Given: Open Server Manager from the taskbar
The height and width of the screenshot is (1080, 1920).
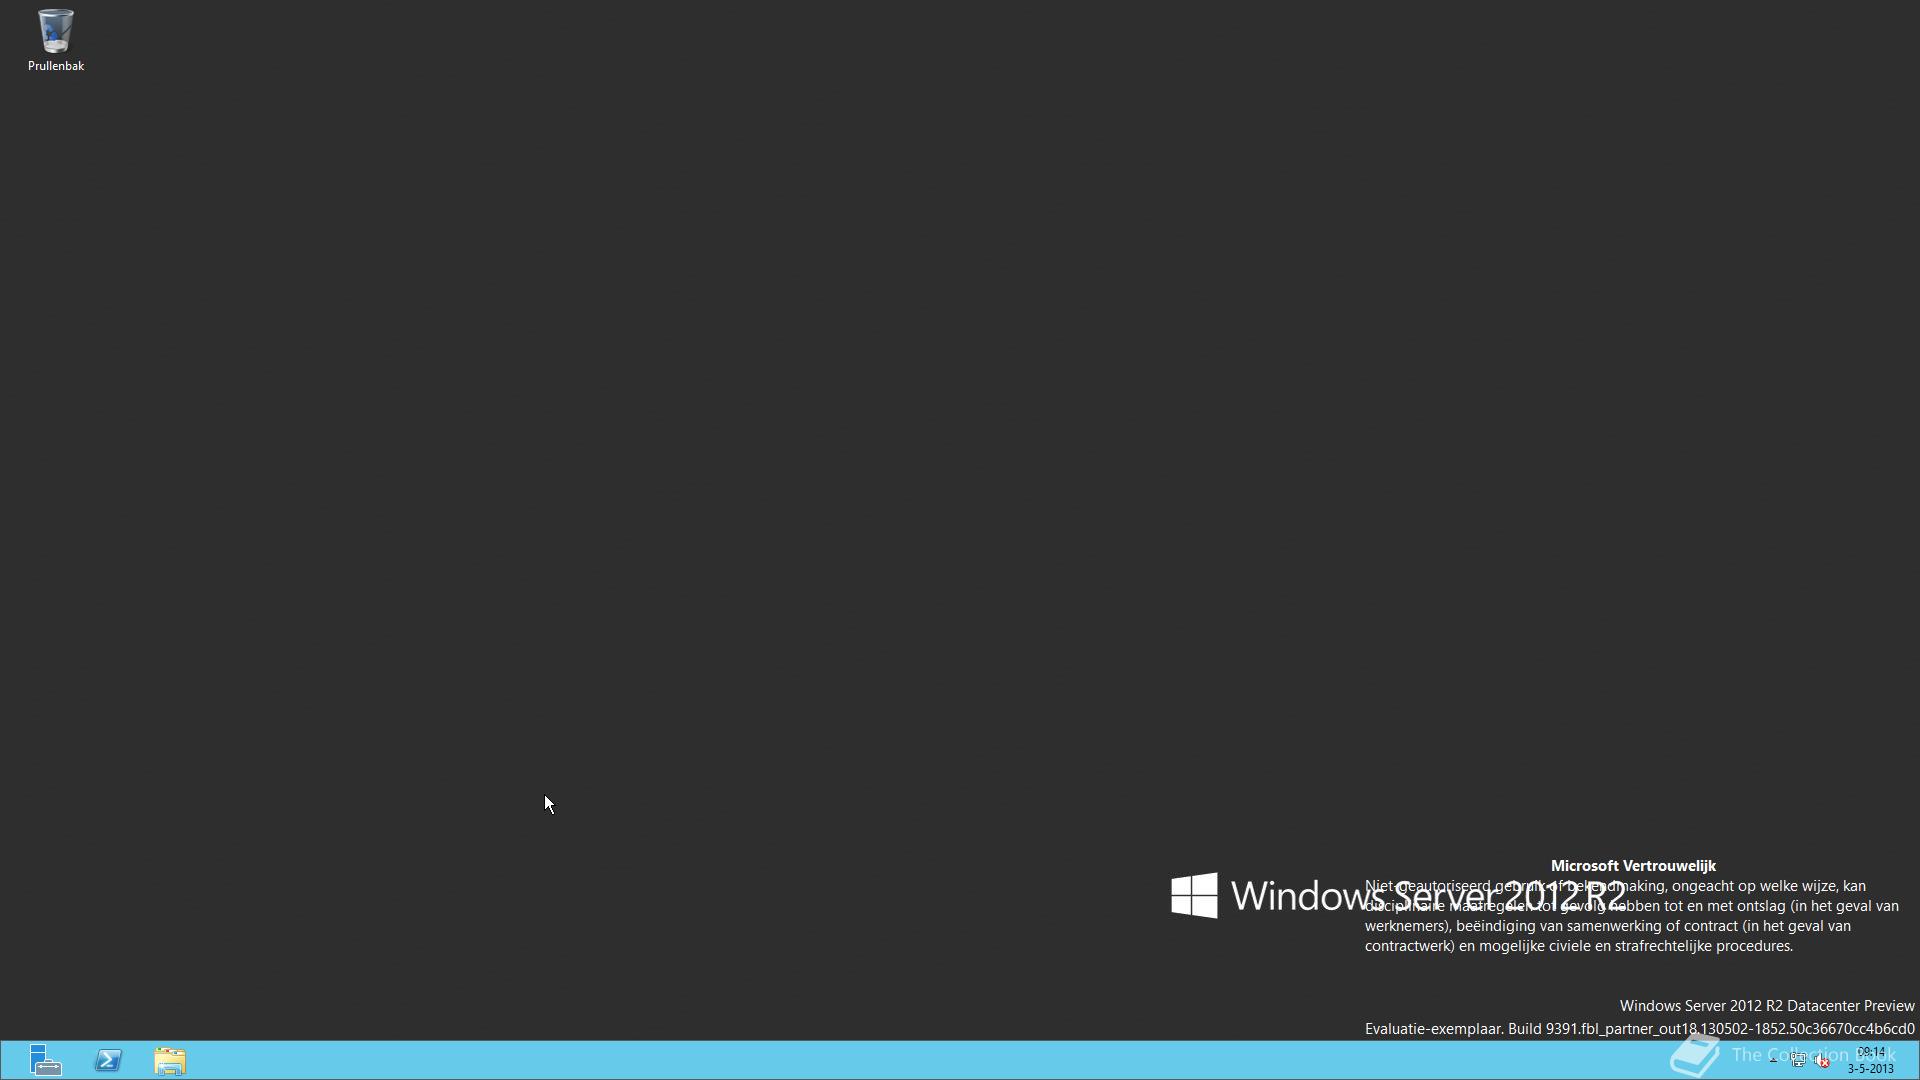Looking at the screenshot, I should (x=45, y=1060).
